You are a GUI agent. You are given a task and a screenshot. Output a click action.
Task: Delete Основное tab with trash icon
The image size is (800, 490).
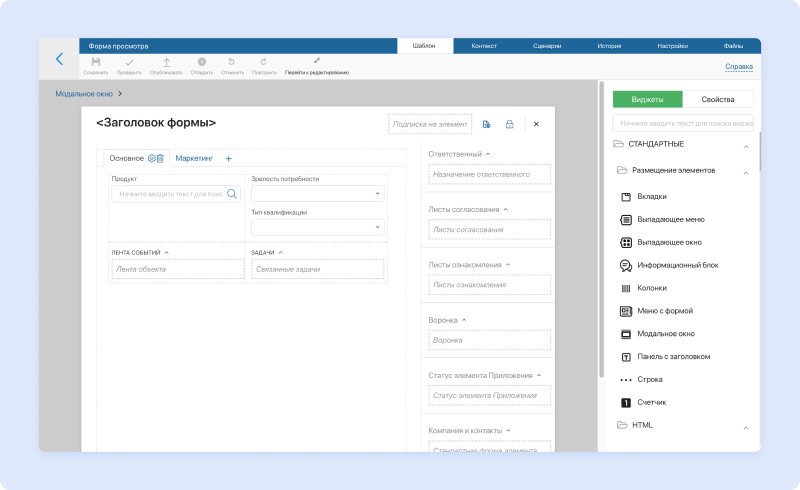click(161, 158)
